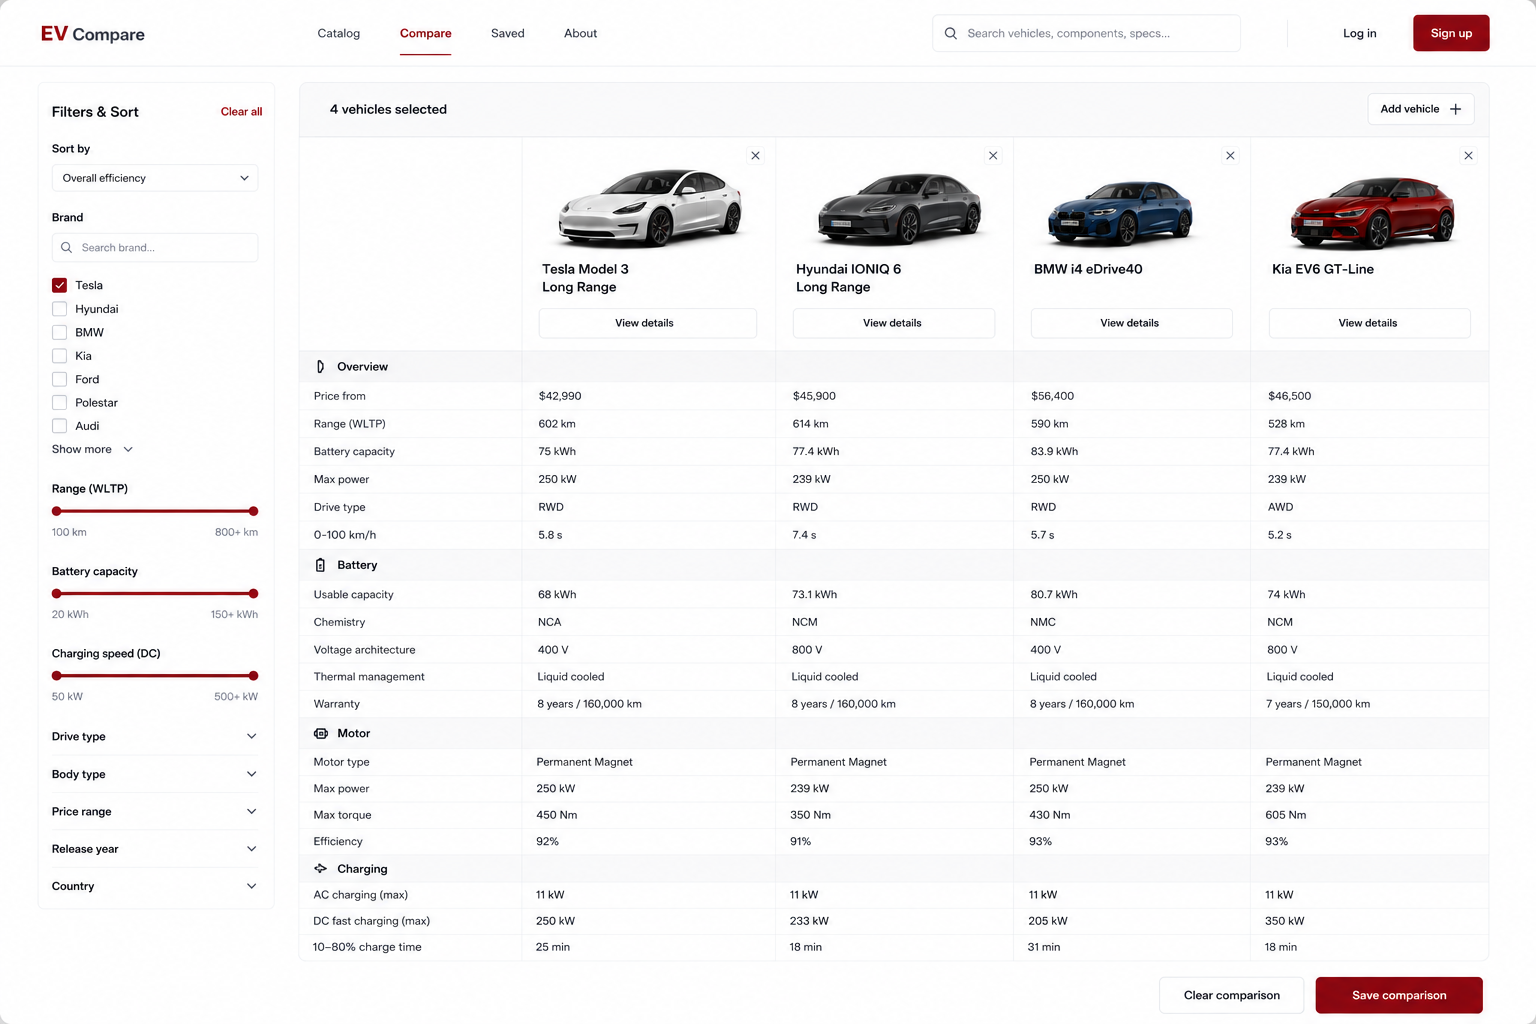Check the Kia brand checkbox
This screenshot has height=1024, width=1536.
pos(60,356)
